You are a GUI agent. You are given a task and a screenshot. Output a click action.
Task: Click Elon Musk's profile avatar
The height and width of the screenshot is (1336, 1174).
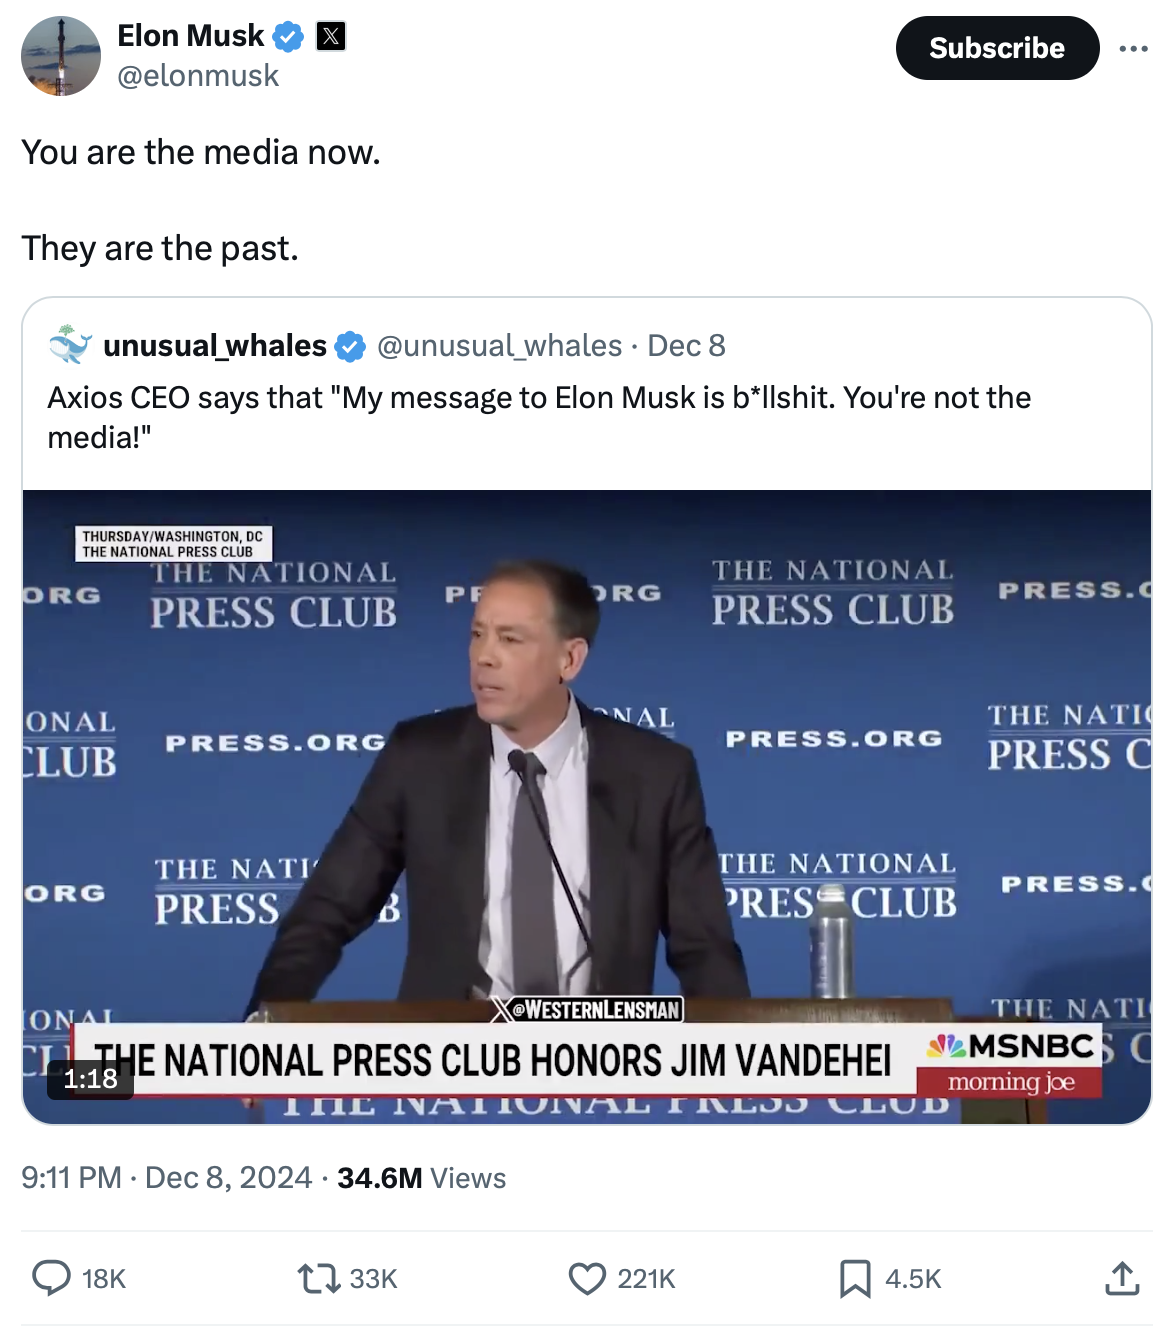61,56
